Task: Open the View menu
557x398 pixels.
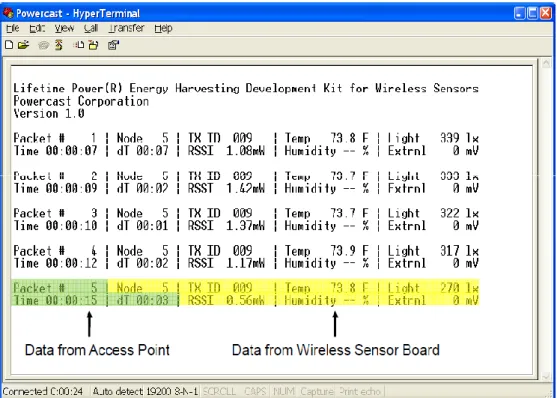Action: [64, 28]
